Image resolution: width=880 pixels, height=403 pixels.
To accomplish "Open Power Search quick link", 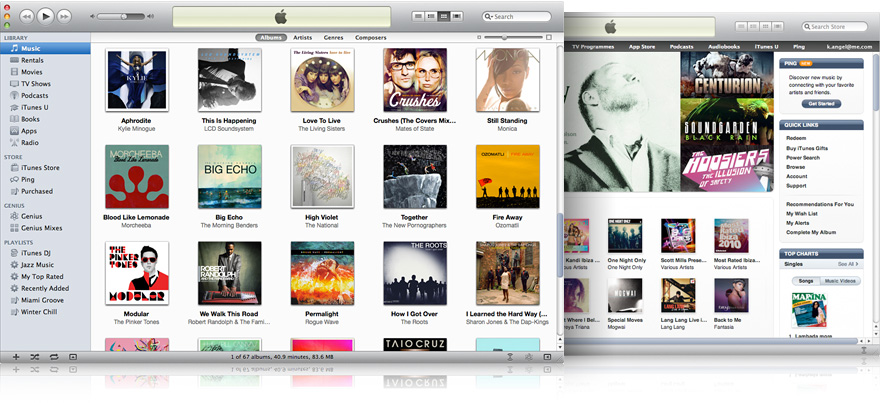I will pos(803,158).
